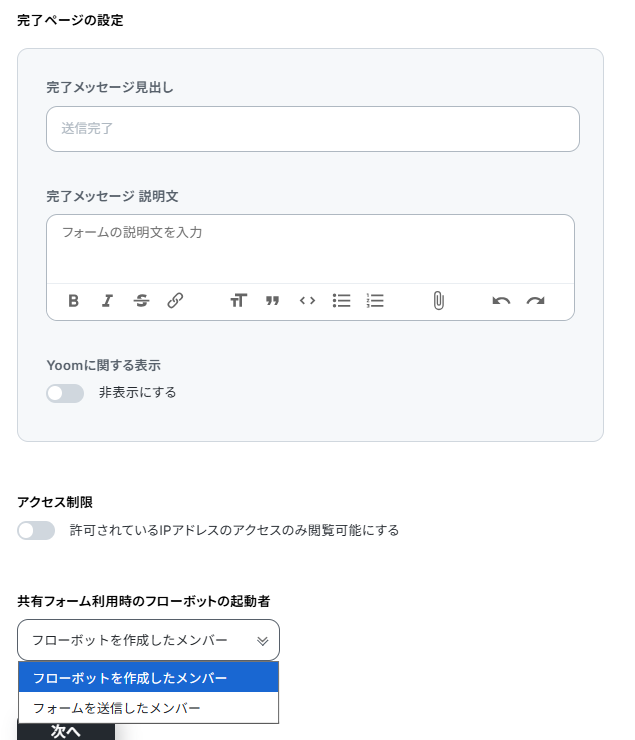The height and width of the screenshot is (740, 635).
Task: Create a numbered list
Action: coord(375,301)
